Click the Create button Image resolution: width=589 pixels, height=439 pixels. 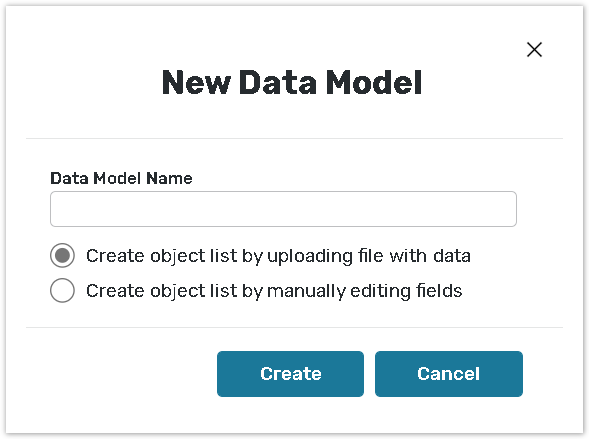point(290,374)
